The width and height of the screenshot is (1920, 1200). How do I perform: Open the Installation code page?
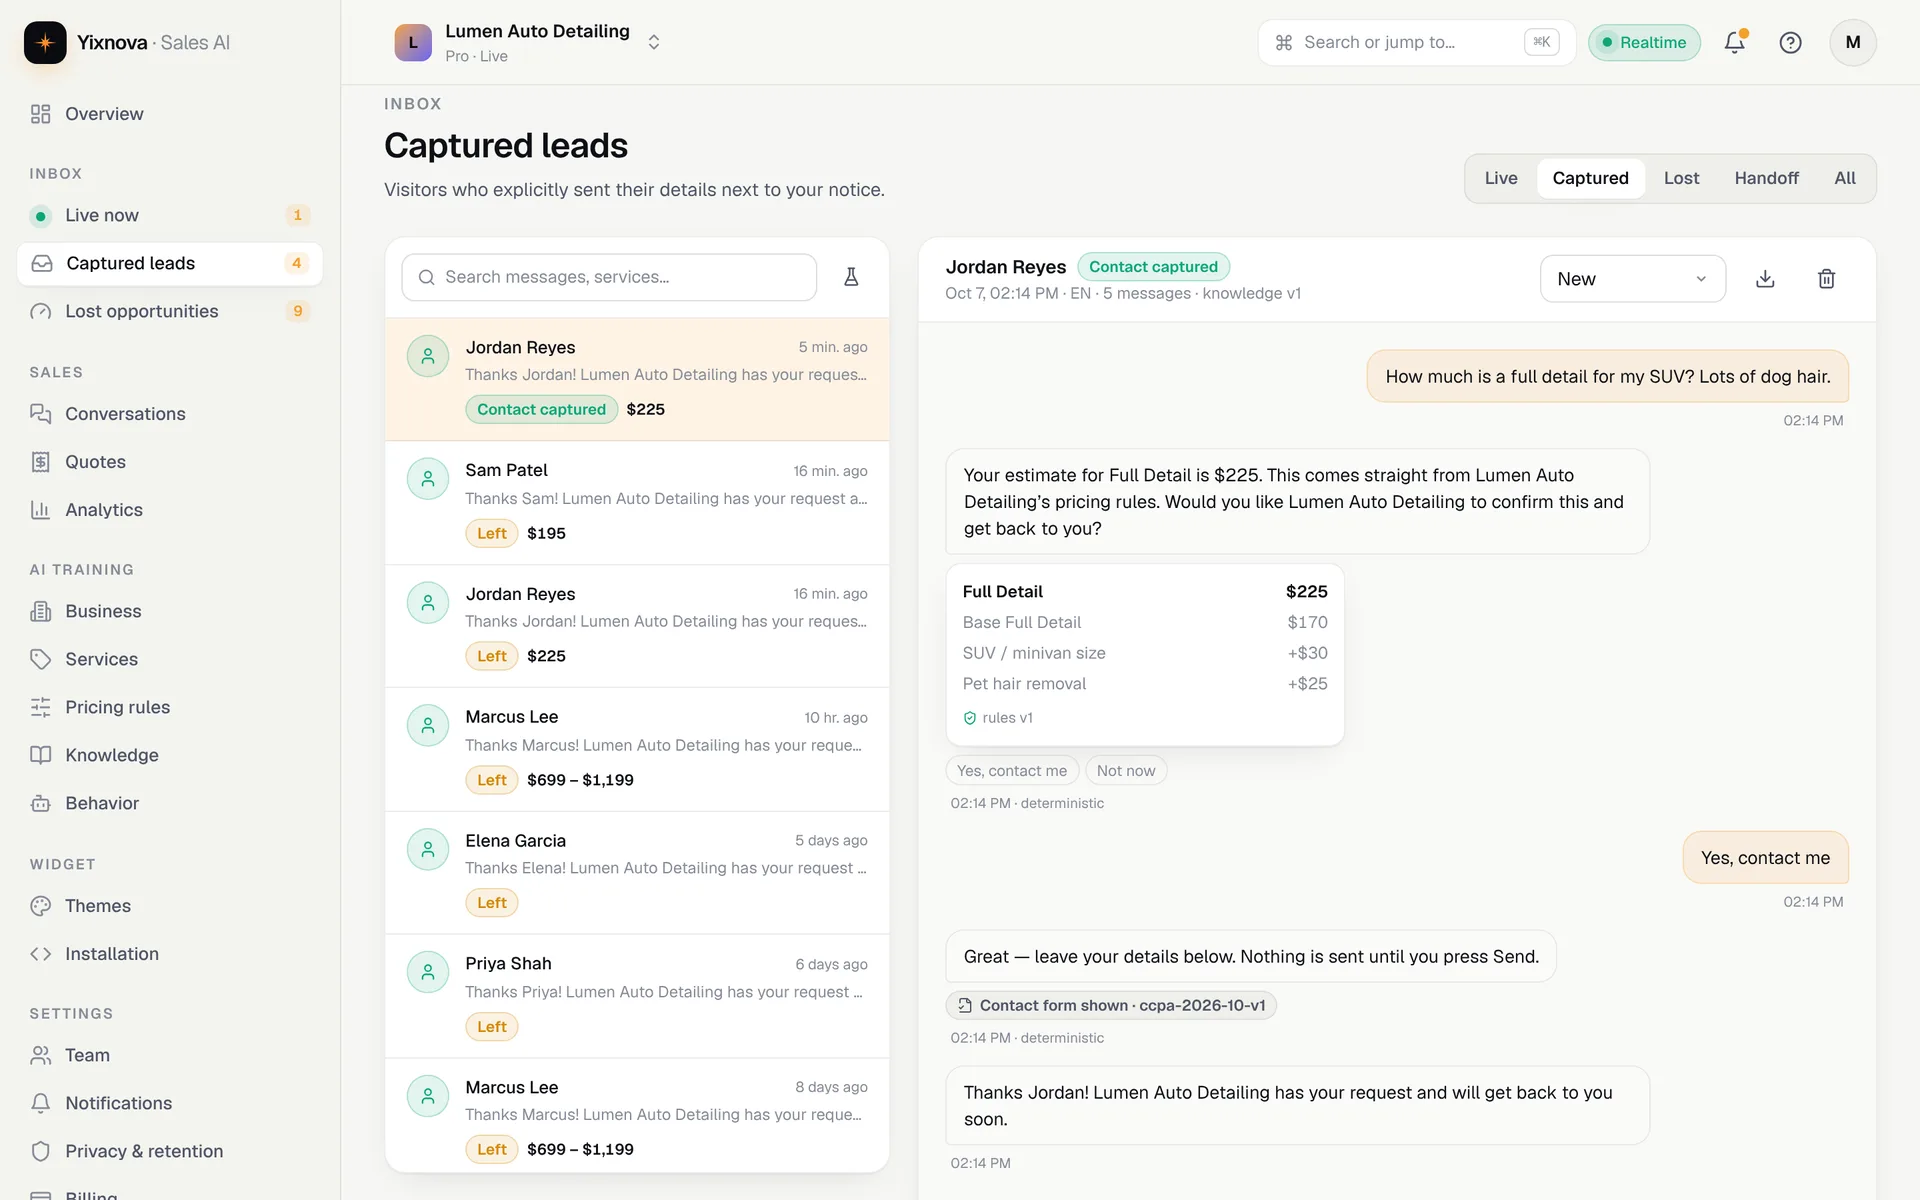point(170,954)
